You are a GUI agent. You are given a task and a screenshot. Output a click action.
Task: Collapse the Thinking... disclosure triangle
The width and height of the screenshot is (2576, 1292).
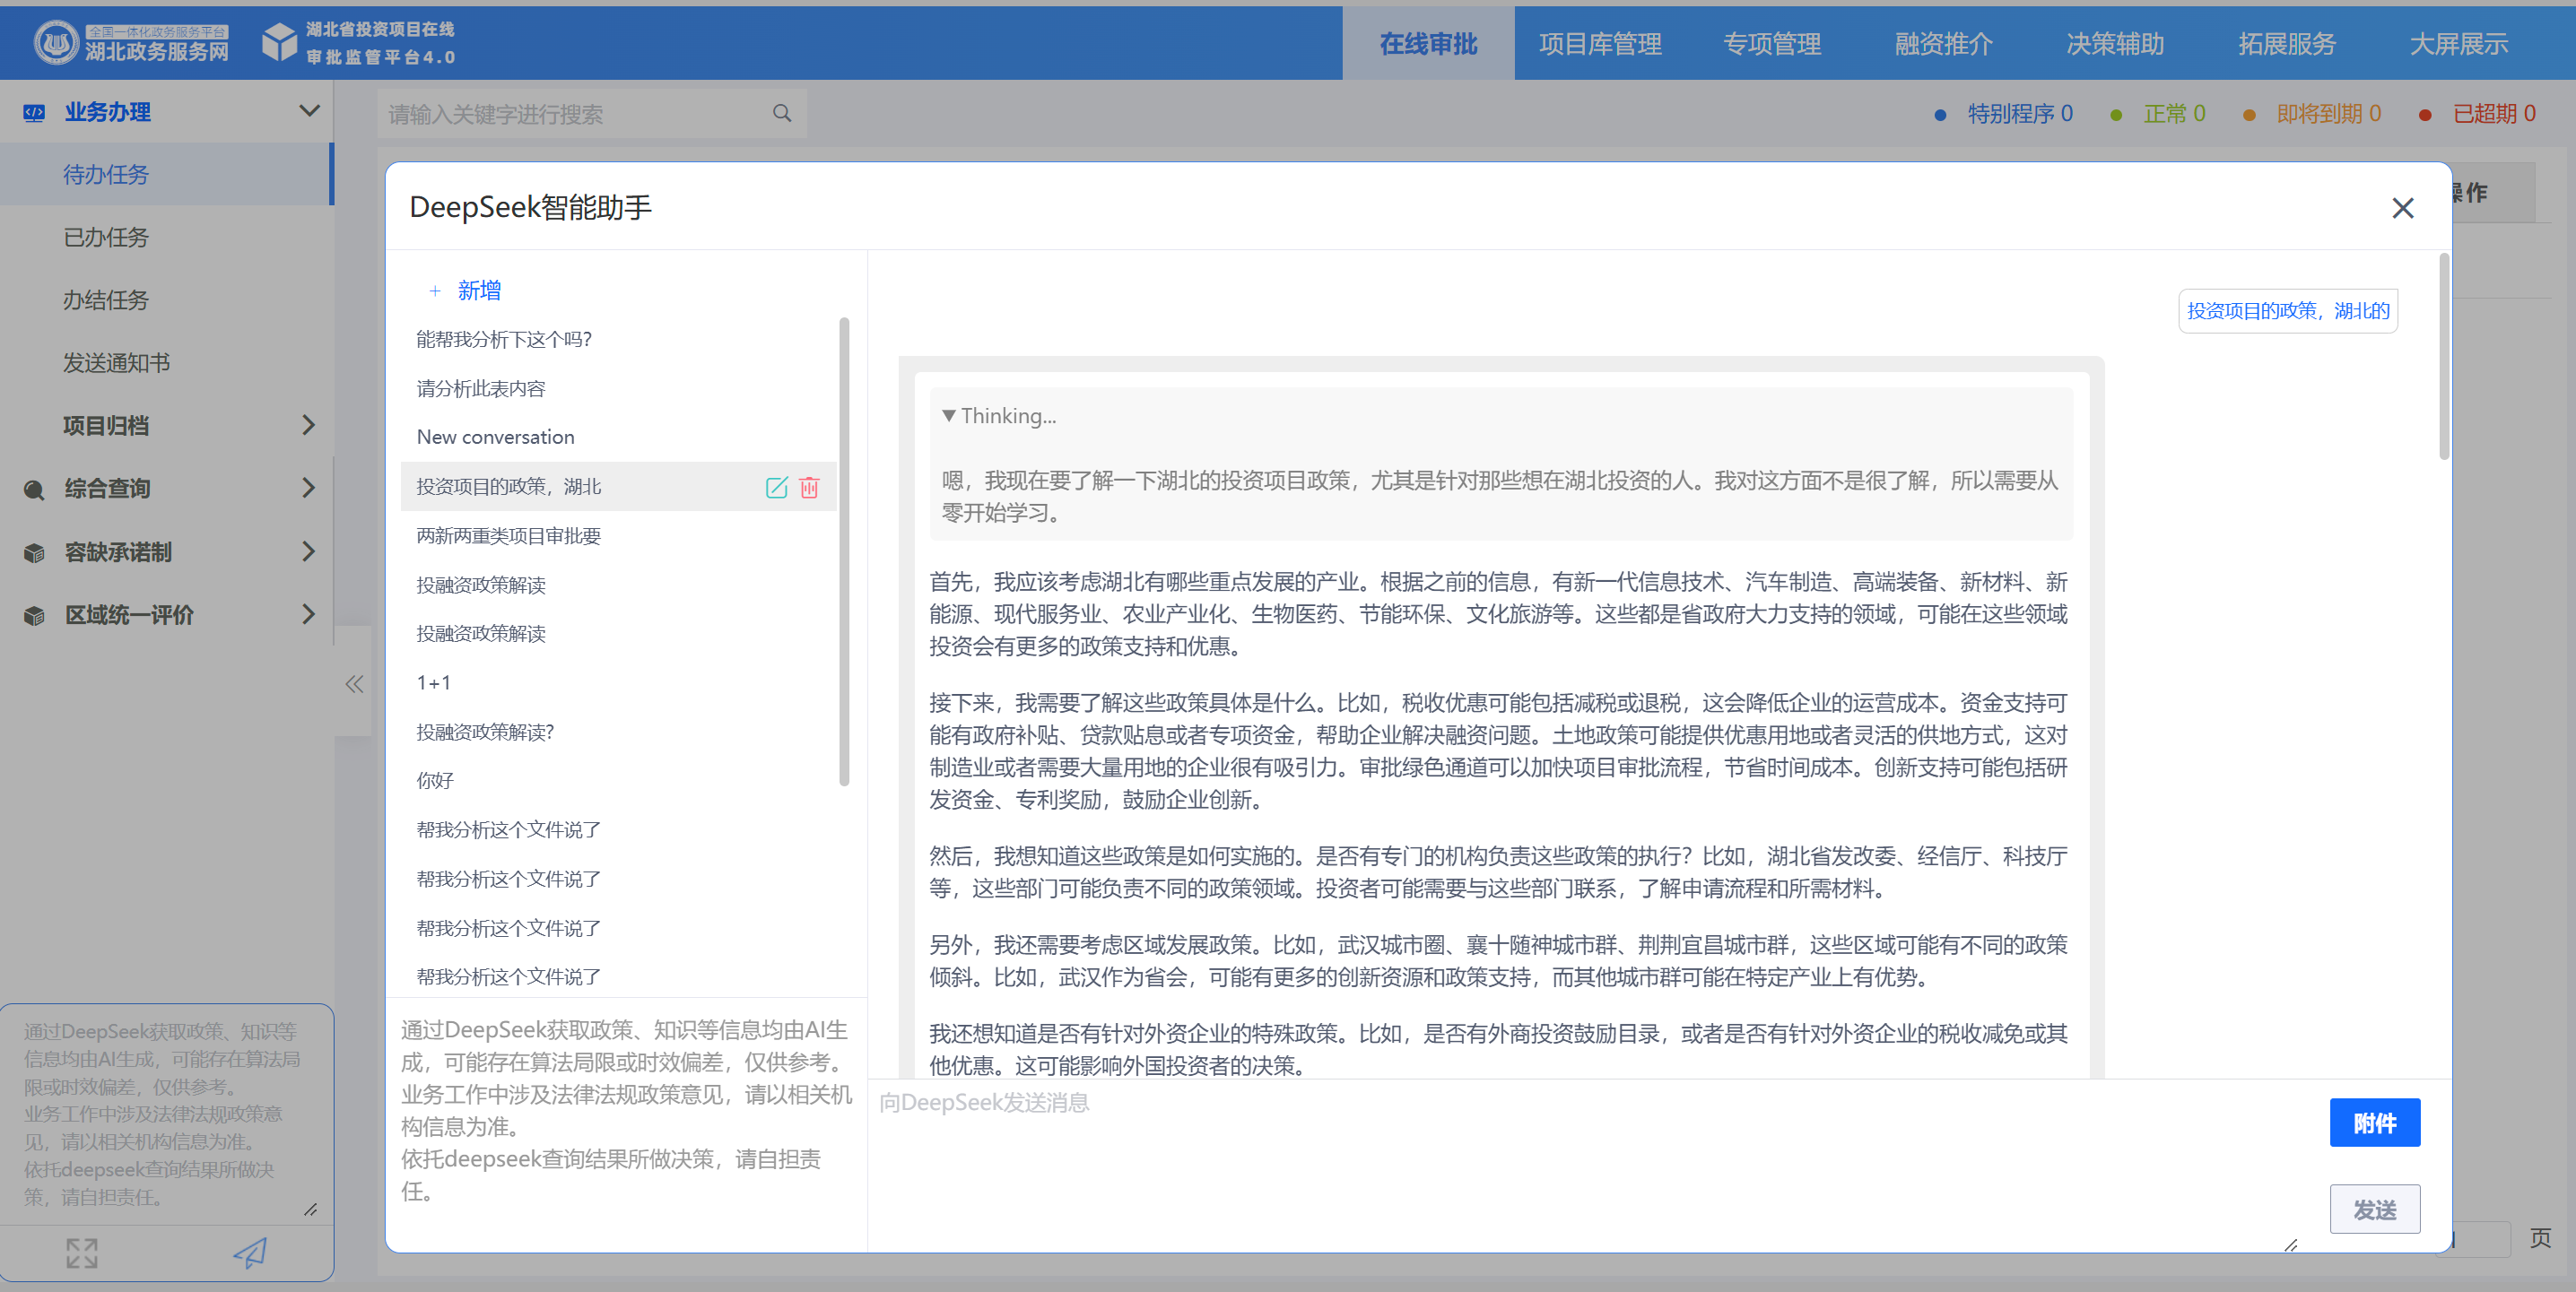(x=949, y=416)
